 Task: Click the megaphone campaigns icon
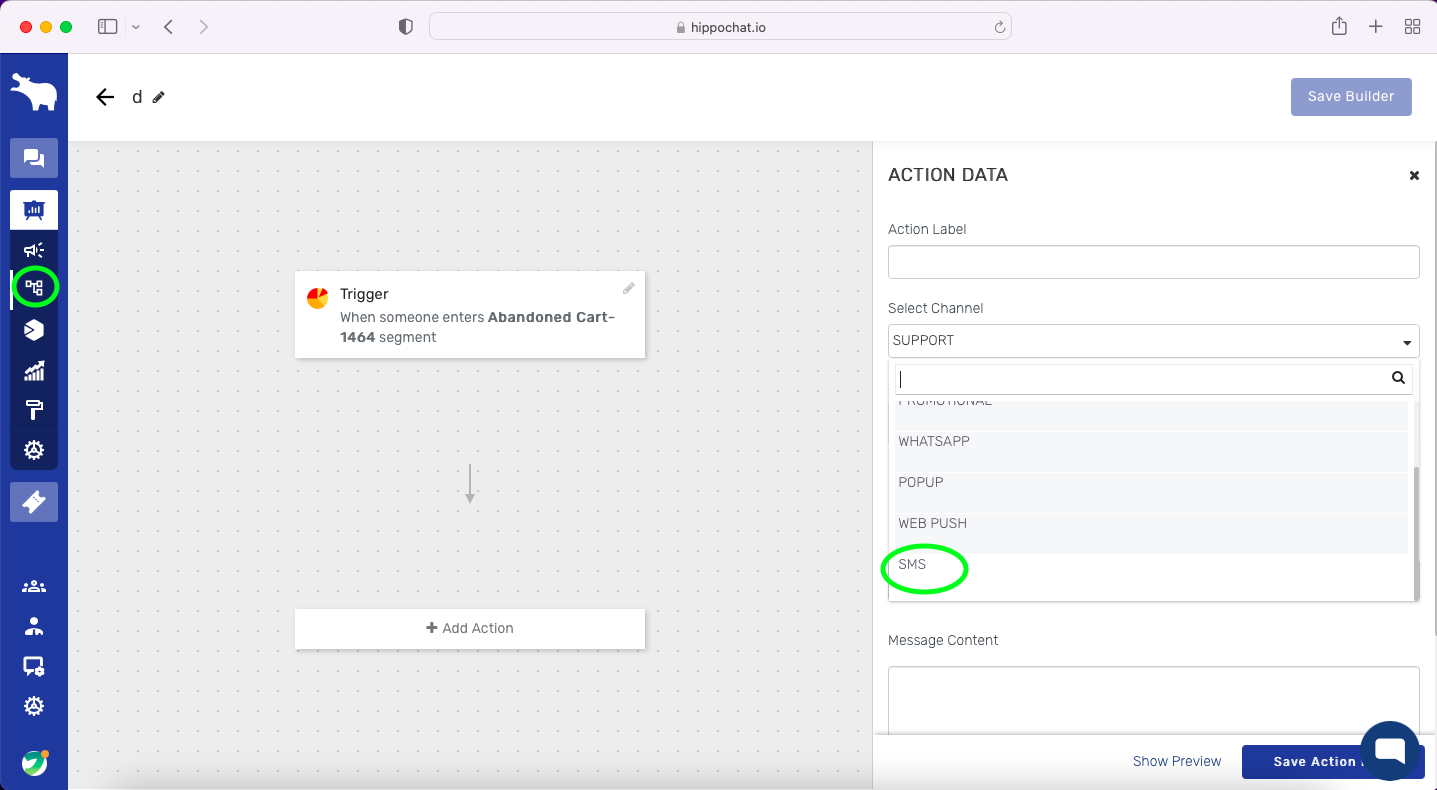tap(34, 250)
